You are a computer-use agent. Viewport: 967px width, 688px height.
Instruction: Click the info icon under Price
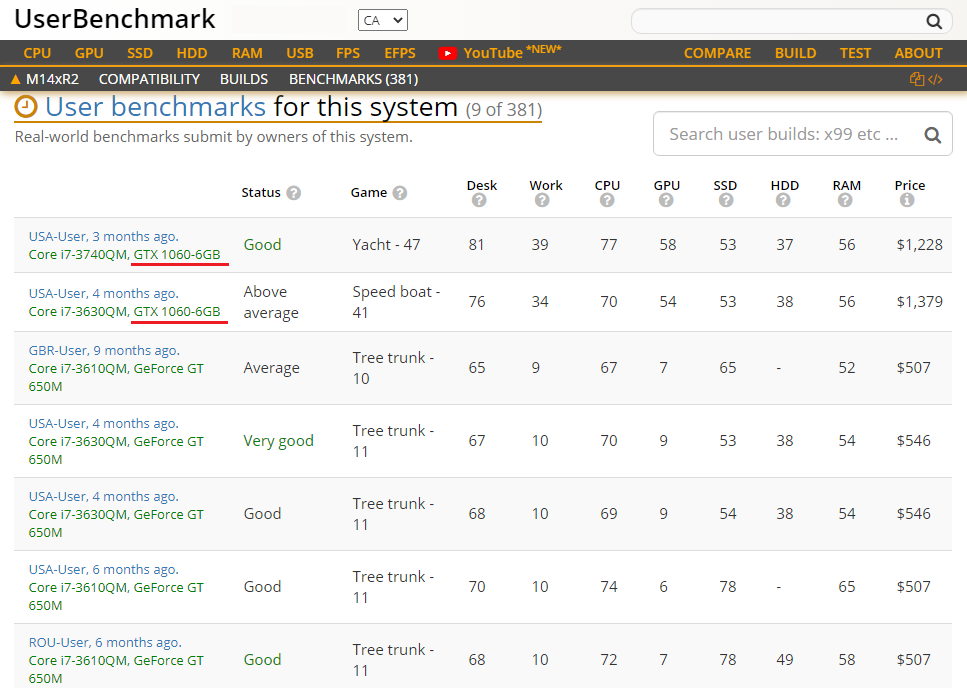click(x=907, y=200)
